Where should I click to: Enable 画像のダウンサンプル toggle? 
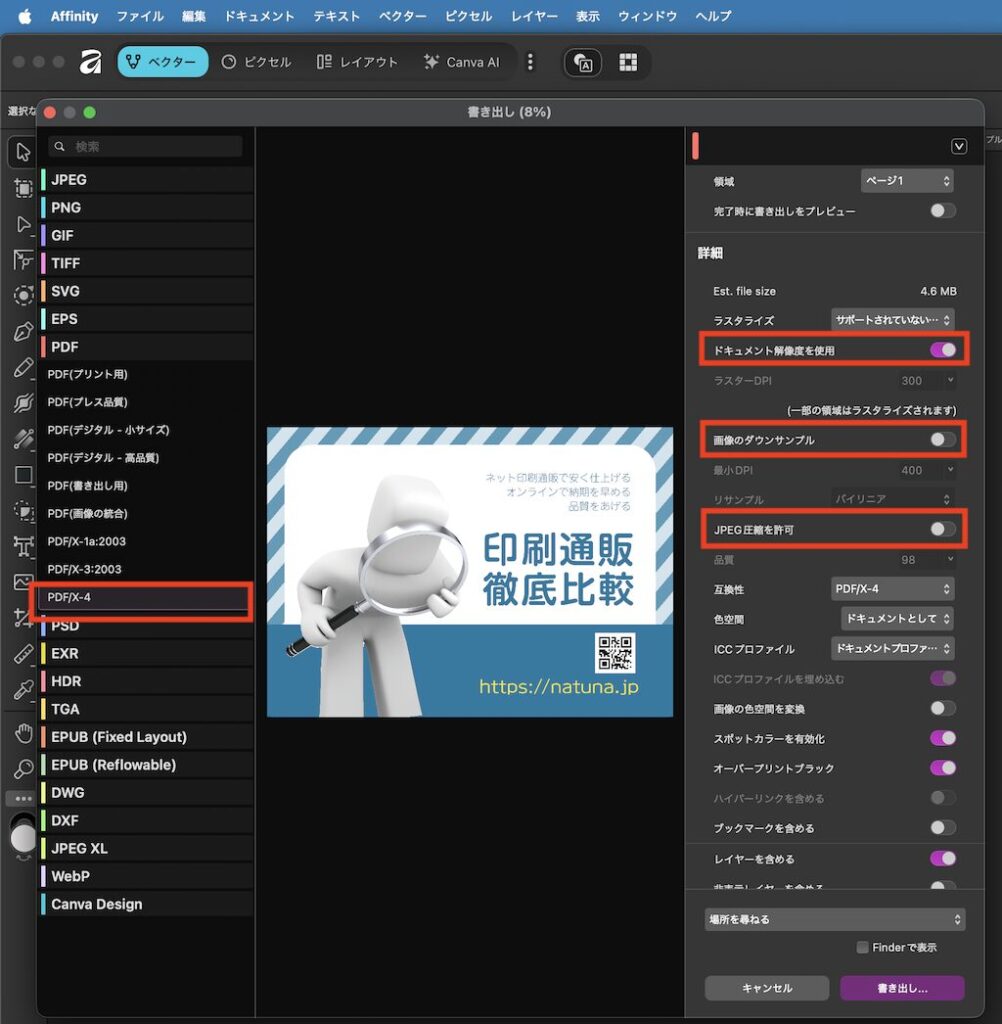(942, 439)
